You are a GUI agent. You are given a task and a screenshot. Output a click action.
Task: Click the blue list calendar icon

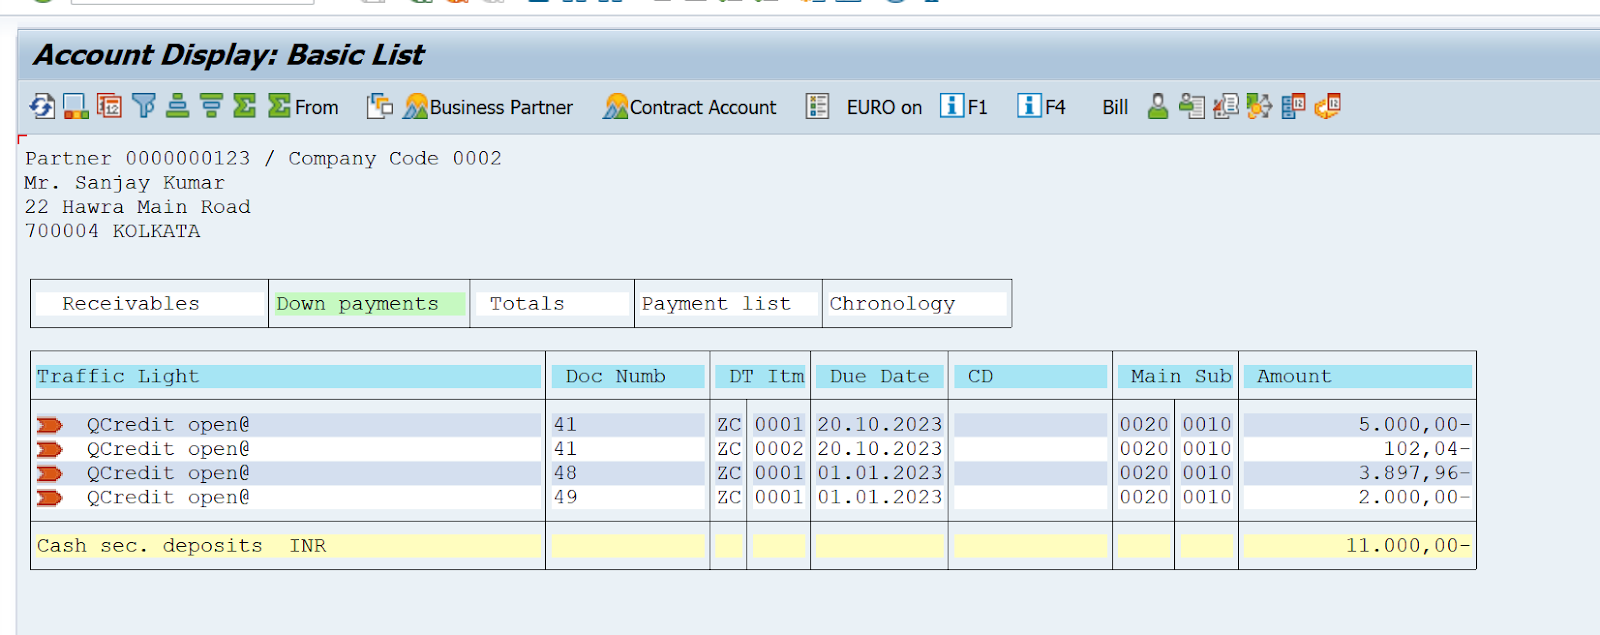[1293, 106]
